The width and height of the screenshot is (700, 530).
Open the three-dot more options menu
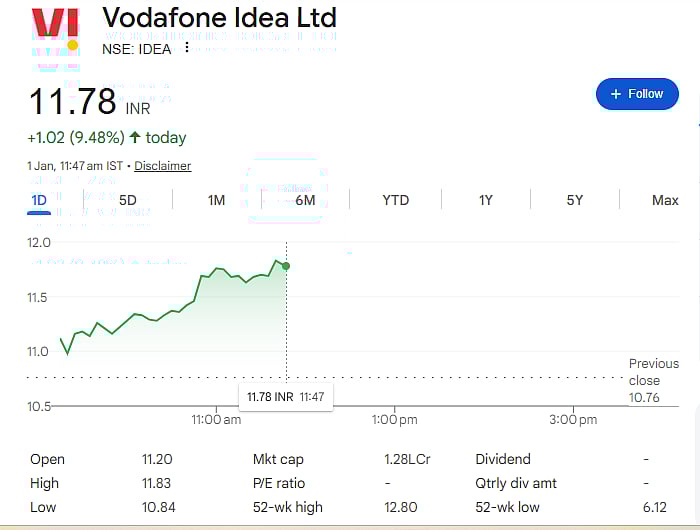coord(186,48)
